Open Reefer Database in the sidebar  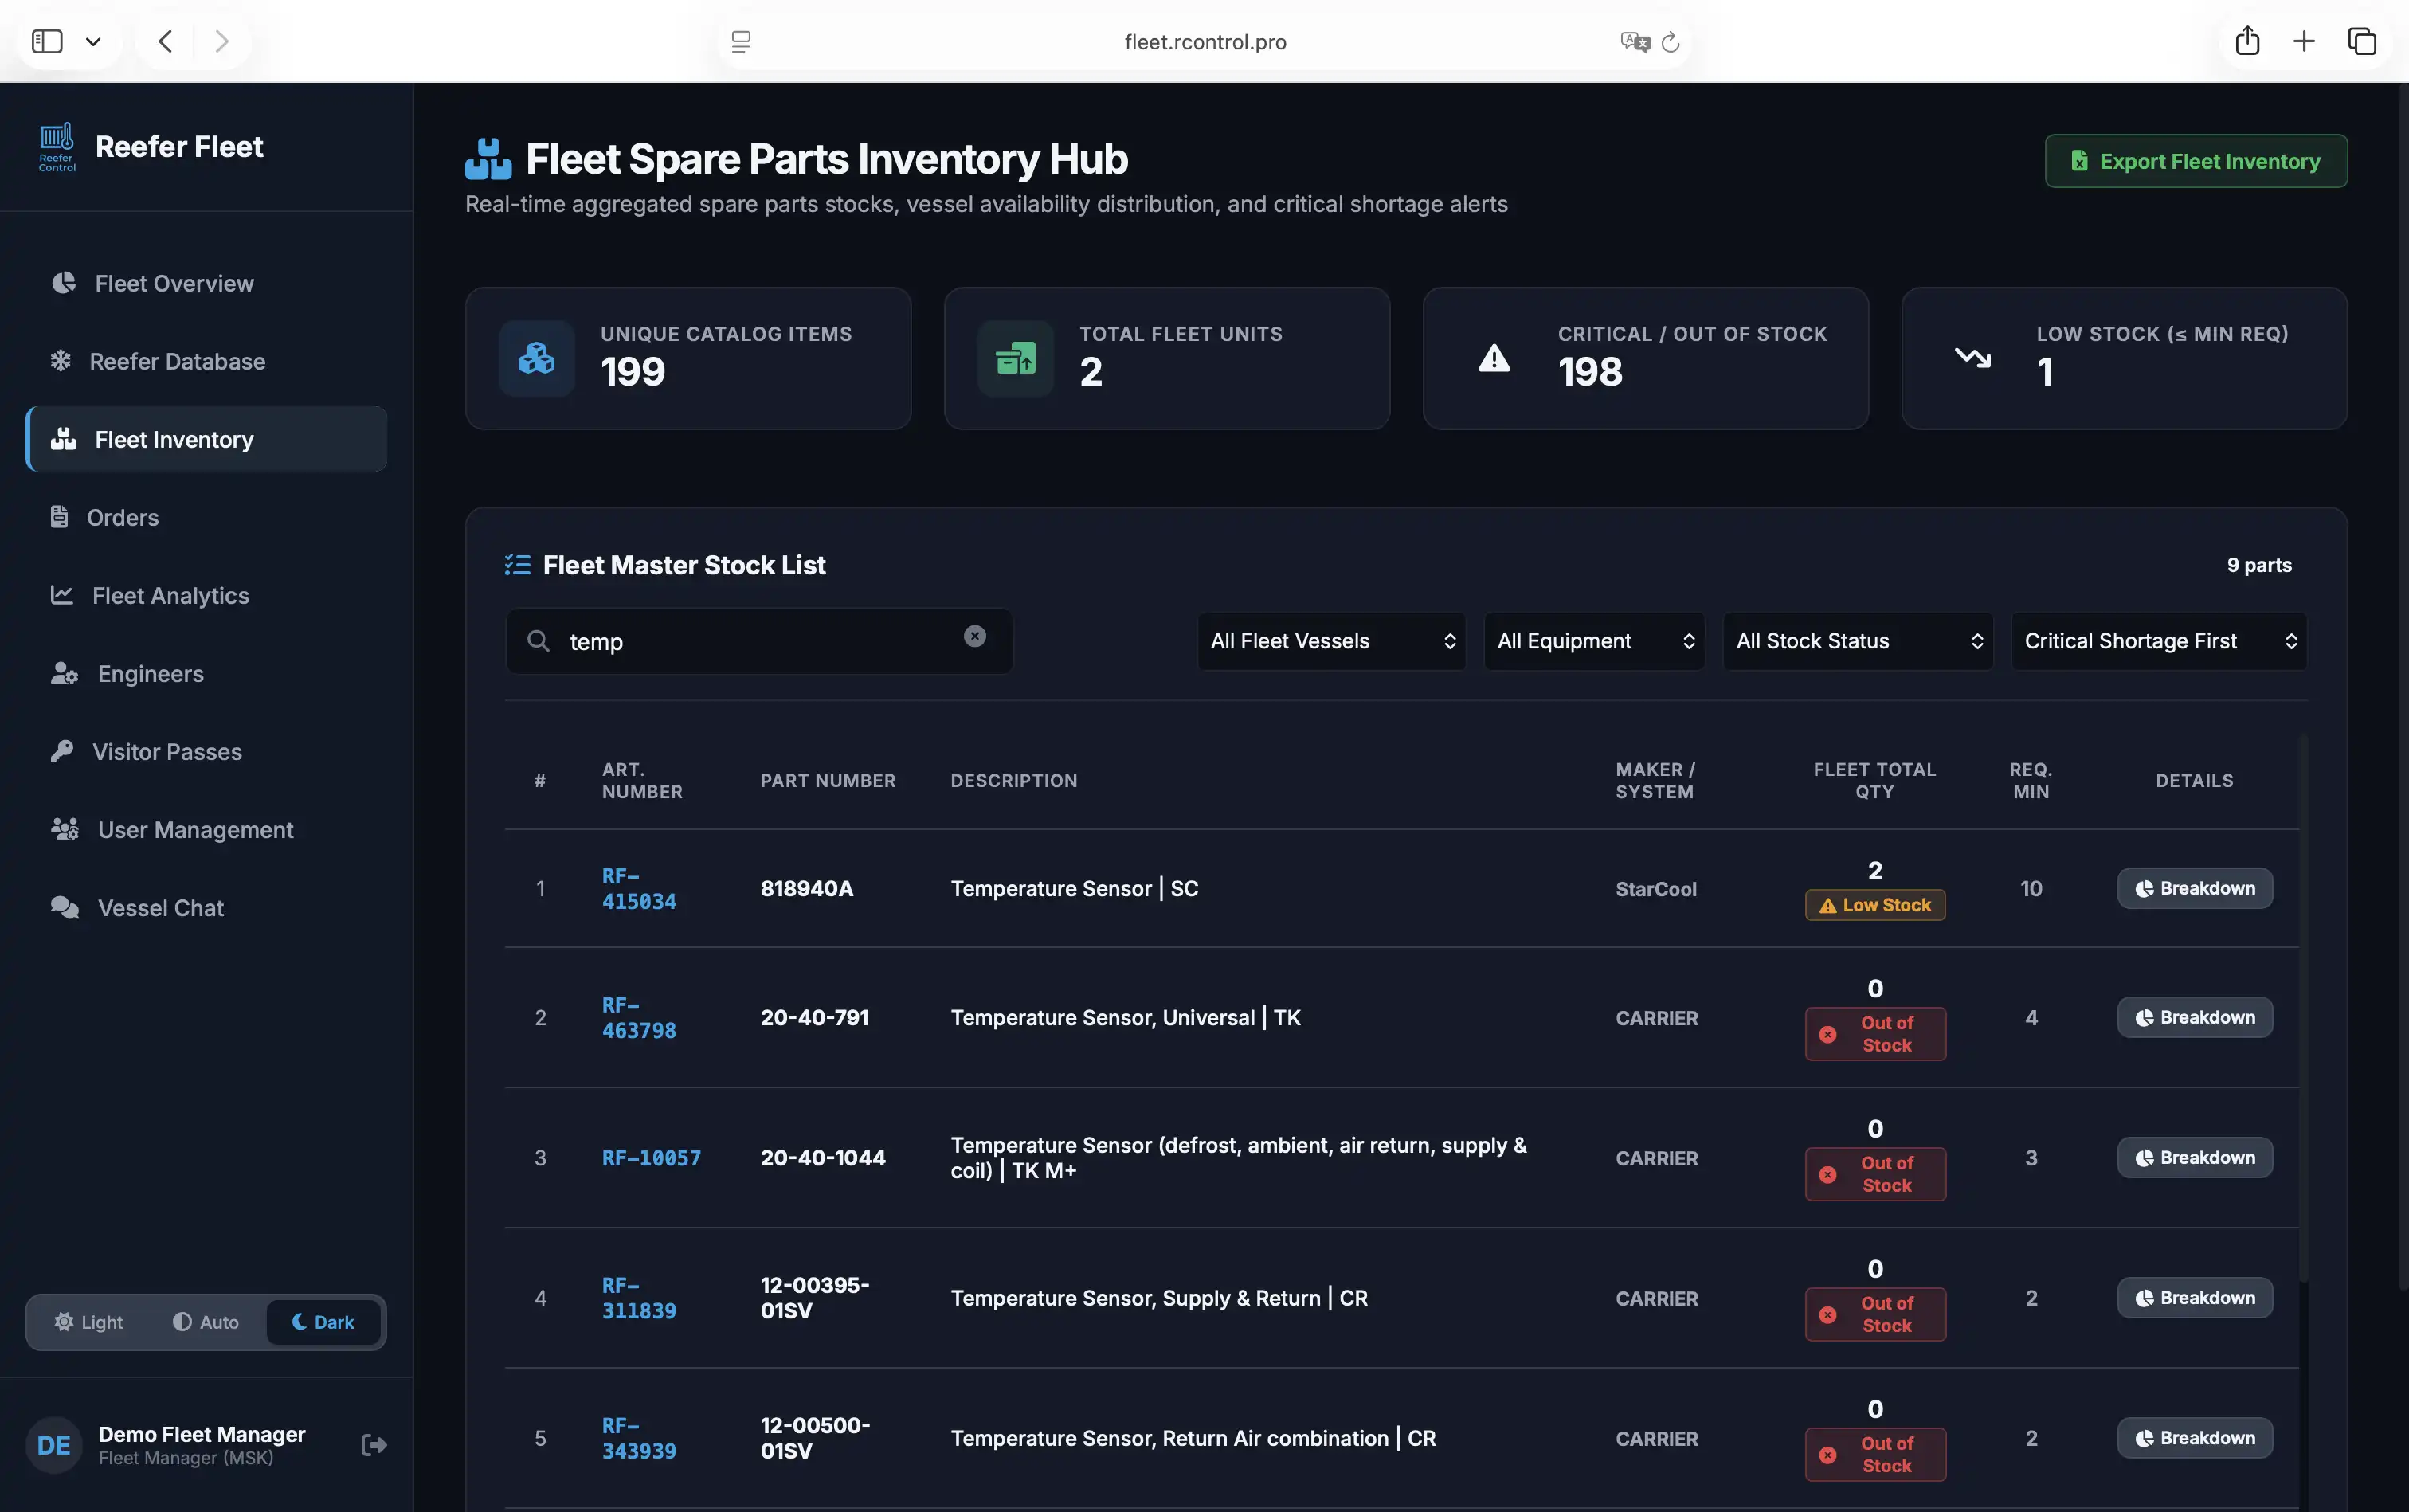(x=206, y=361)
